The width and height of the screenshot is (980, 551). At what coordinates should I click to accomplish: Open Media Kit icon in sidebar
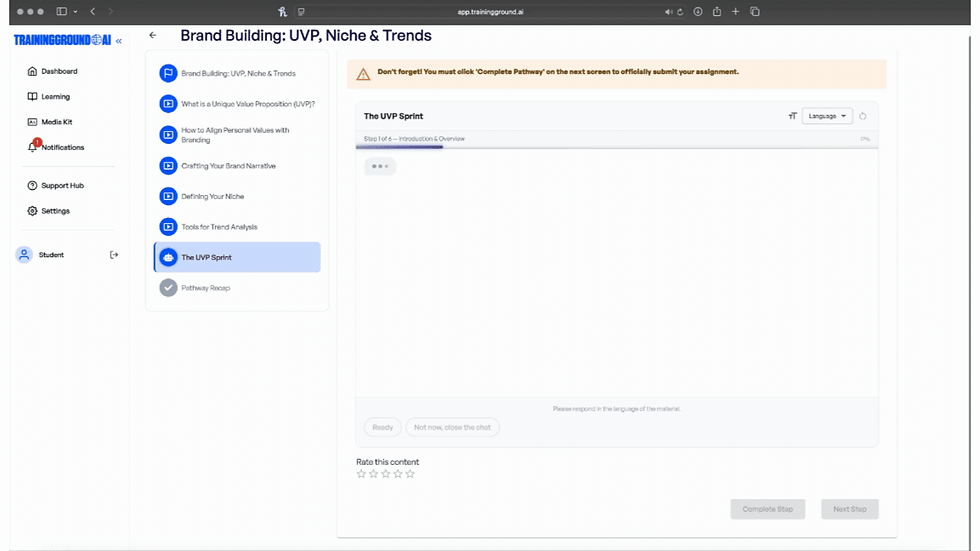[32, 122]
